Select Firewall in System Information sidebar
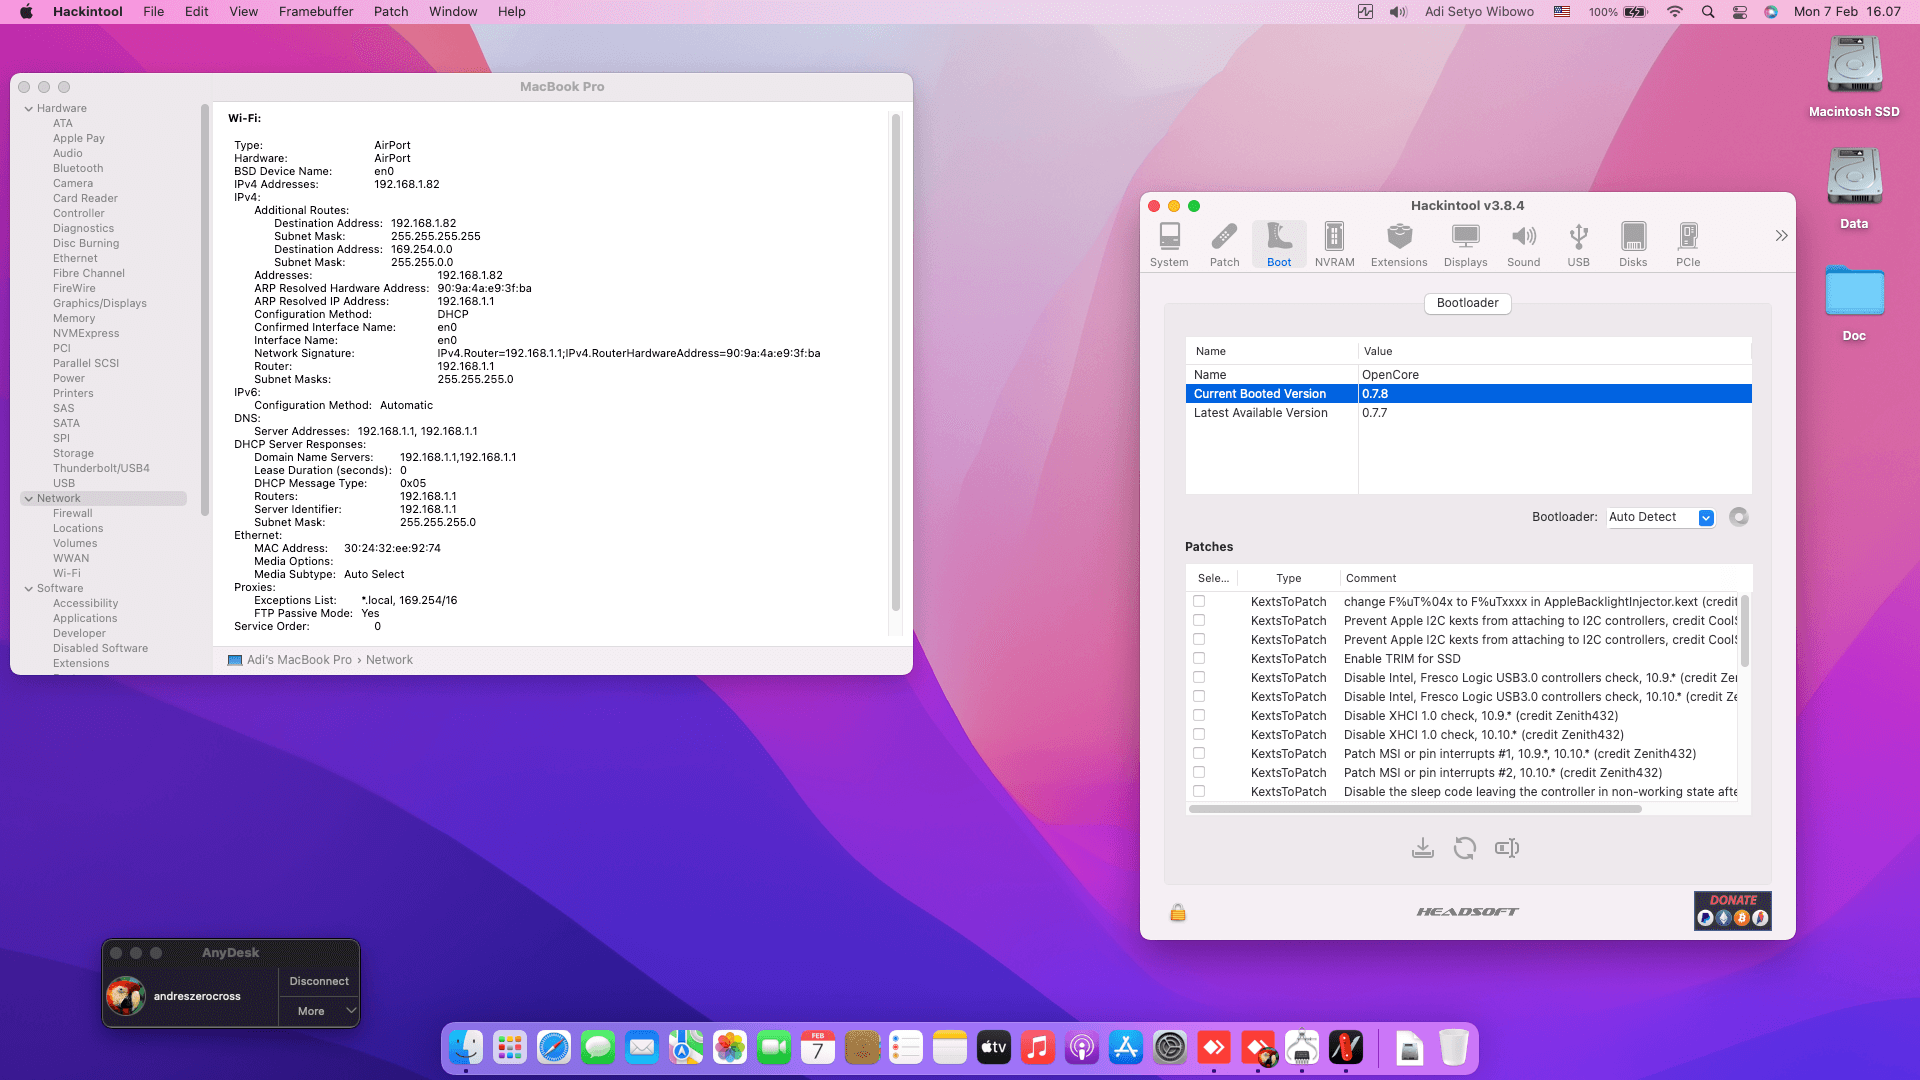 pos(72,513)
